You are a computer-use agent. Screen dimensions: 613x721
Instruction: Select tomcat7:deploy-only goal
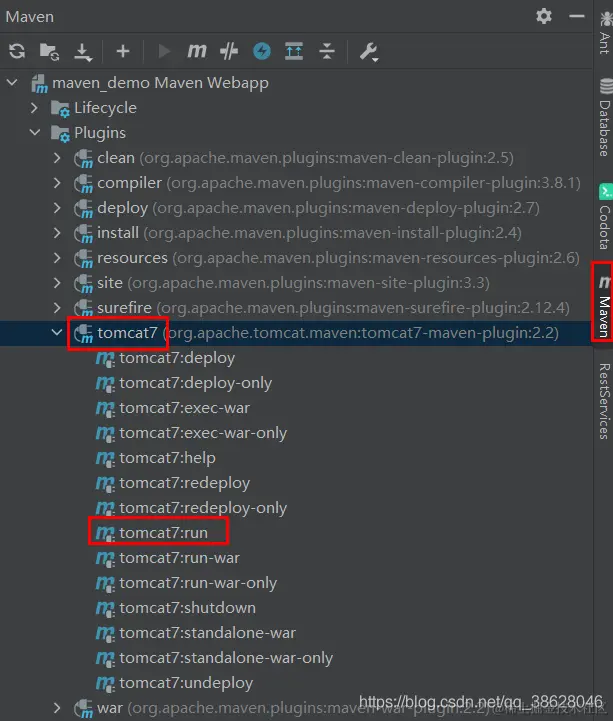tap(195, 383)
